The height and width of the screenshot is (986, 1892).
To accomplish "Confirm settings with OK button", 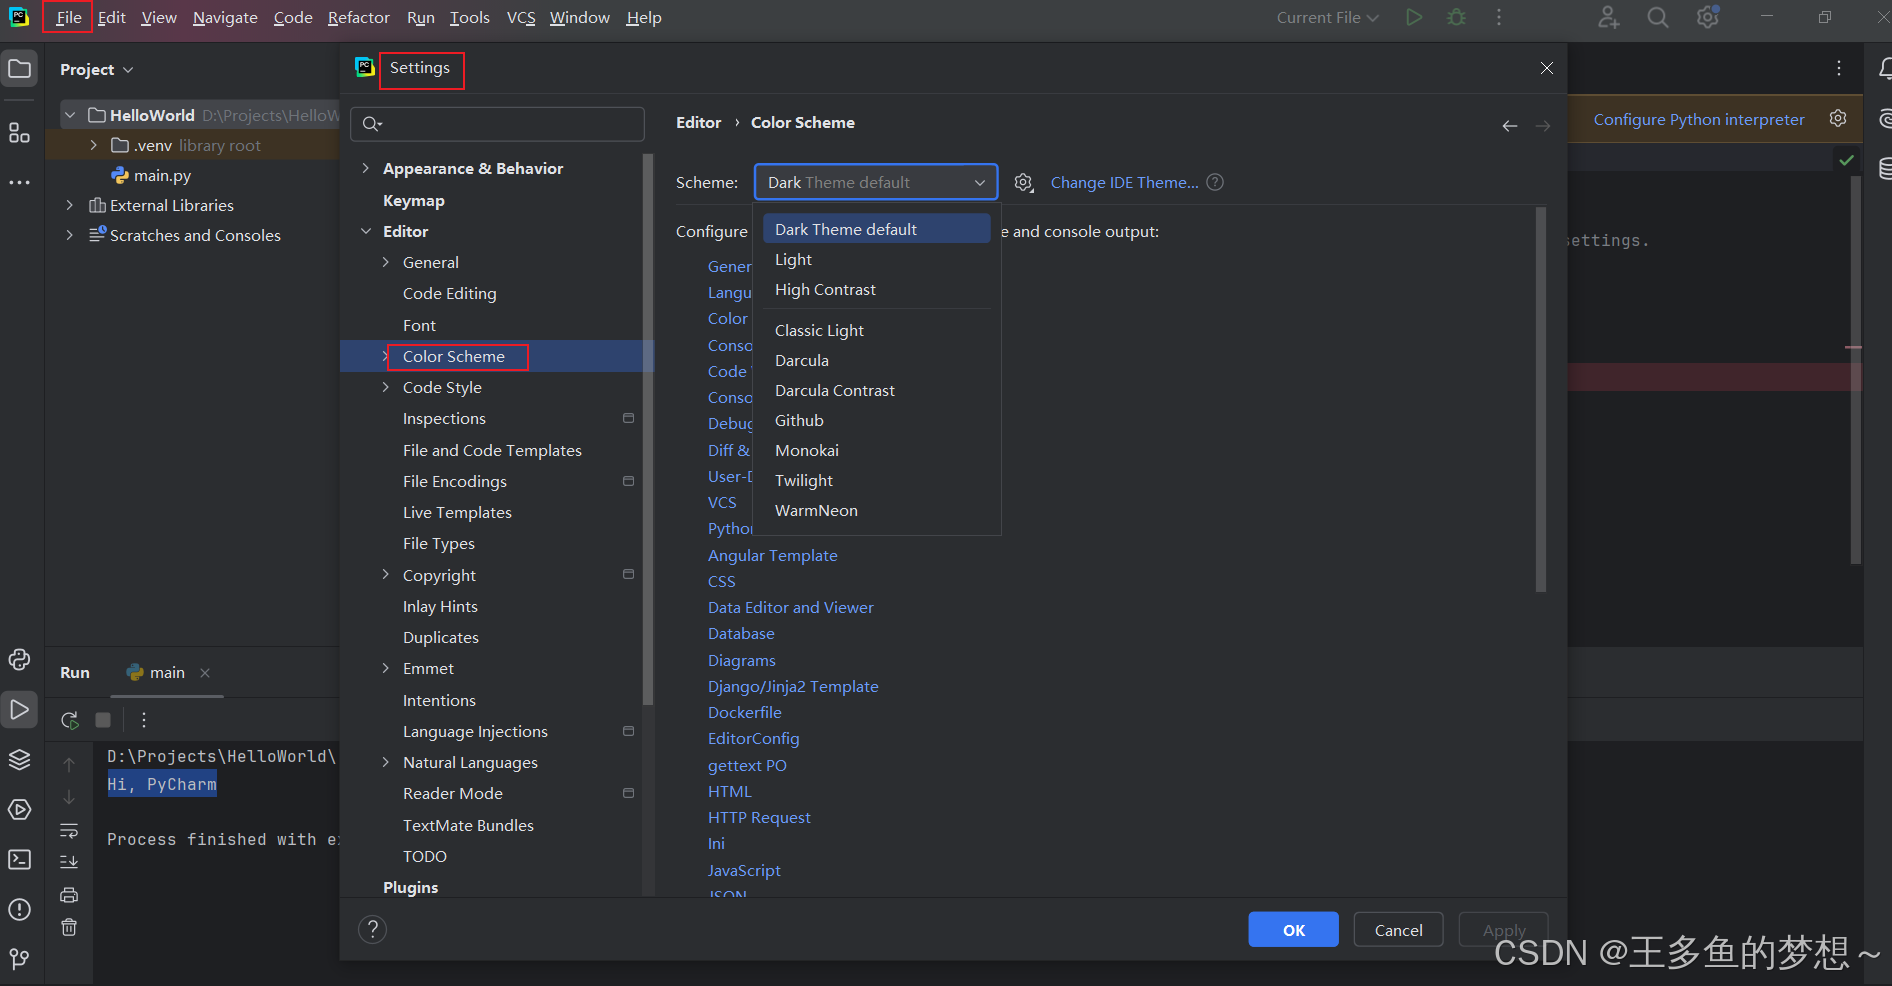I will [x=1293, y=930].
